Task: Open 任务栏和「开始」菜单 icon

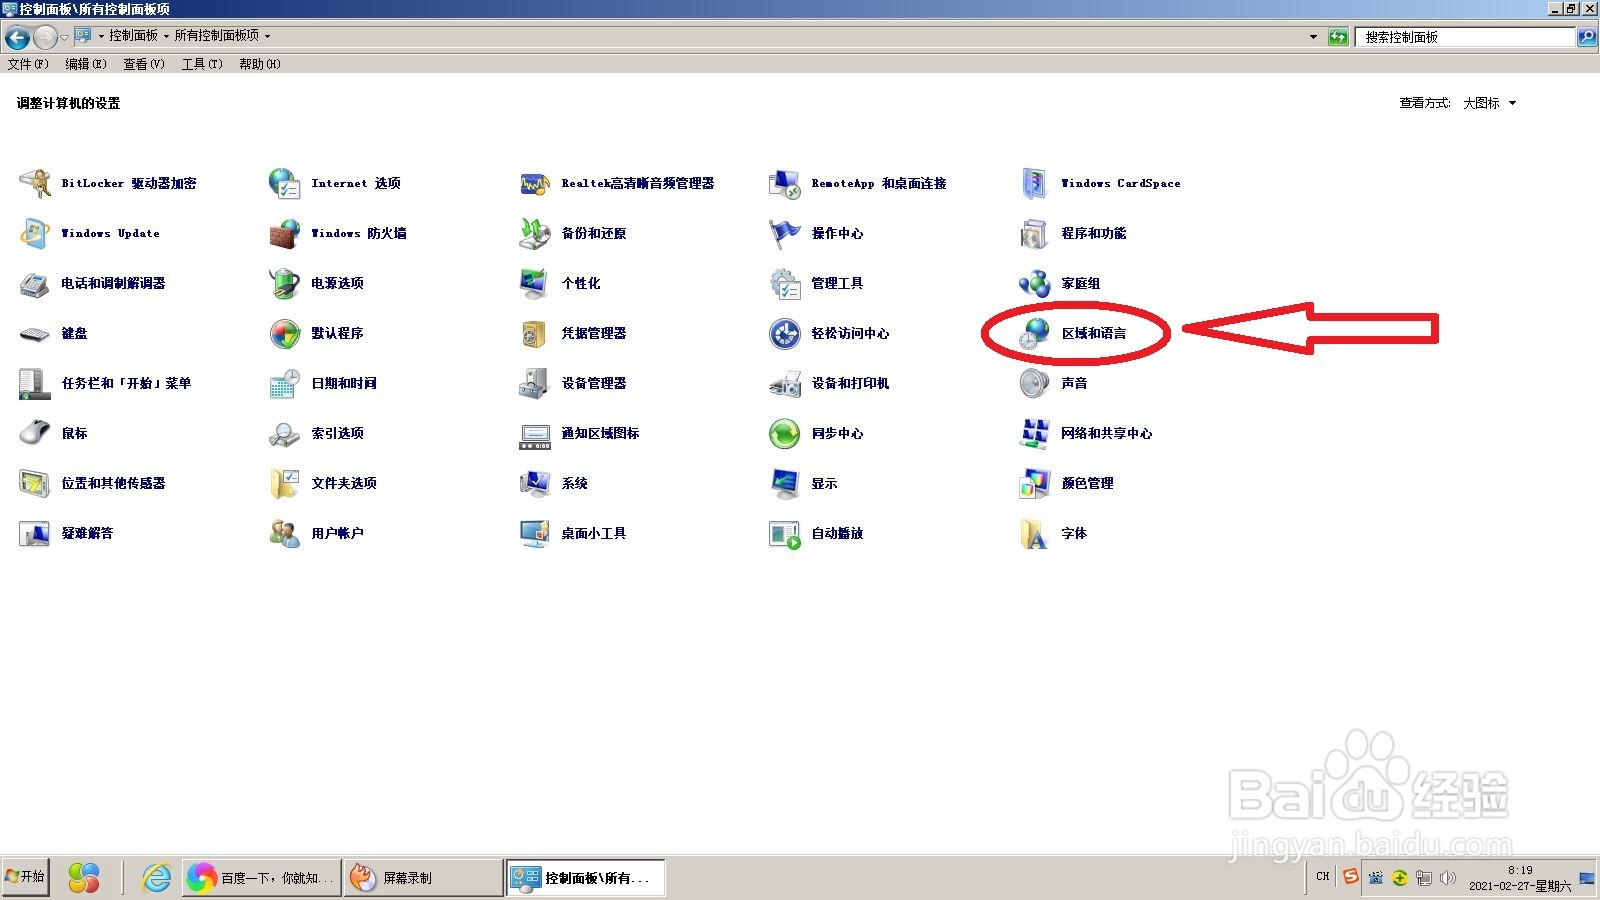Action: pyautogui.click(x=35, y=383)
